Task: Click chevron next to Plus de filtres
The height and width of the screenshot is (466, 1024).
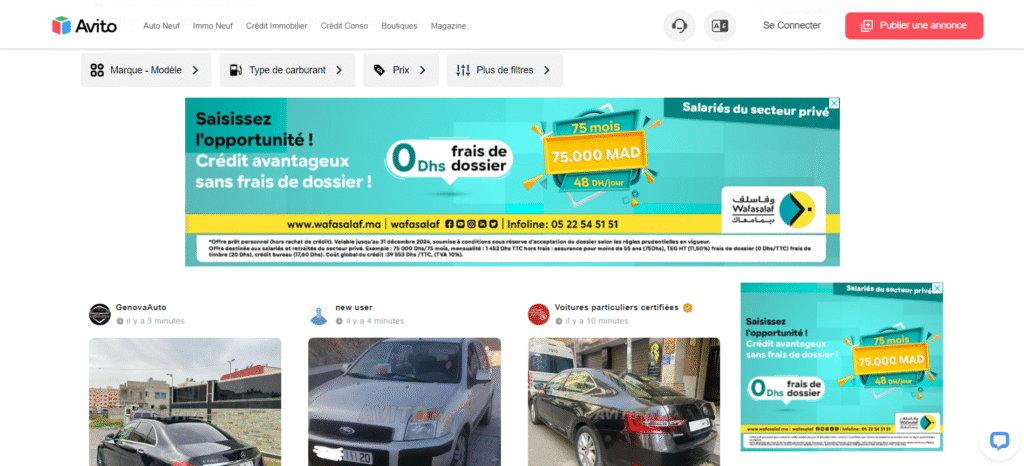Action: click(x=547, y=70)
